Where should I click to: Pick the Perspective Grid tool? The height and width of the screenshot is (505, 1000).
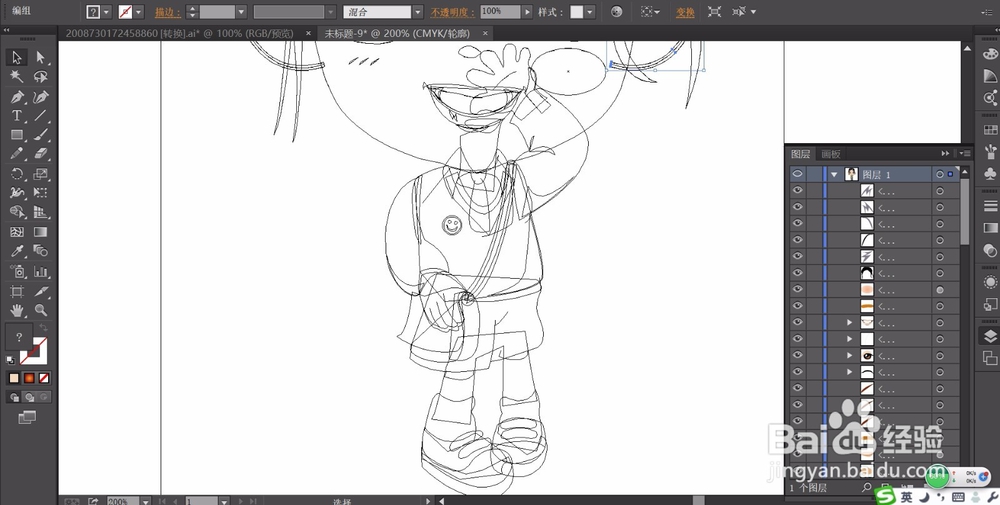click(x=41, y=212)
